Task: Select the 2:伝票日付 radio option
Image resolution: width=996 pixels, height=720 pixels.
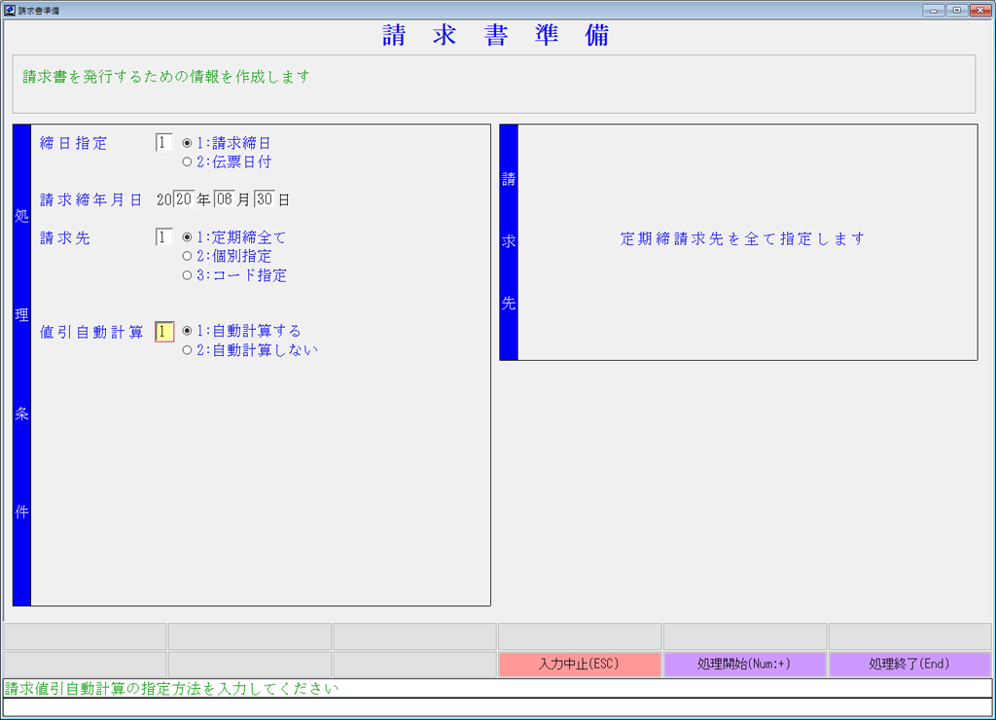Action: point(187,162)
